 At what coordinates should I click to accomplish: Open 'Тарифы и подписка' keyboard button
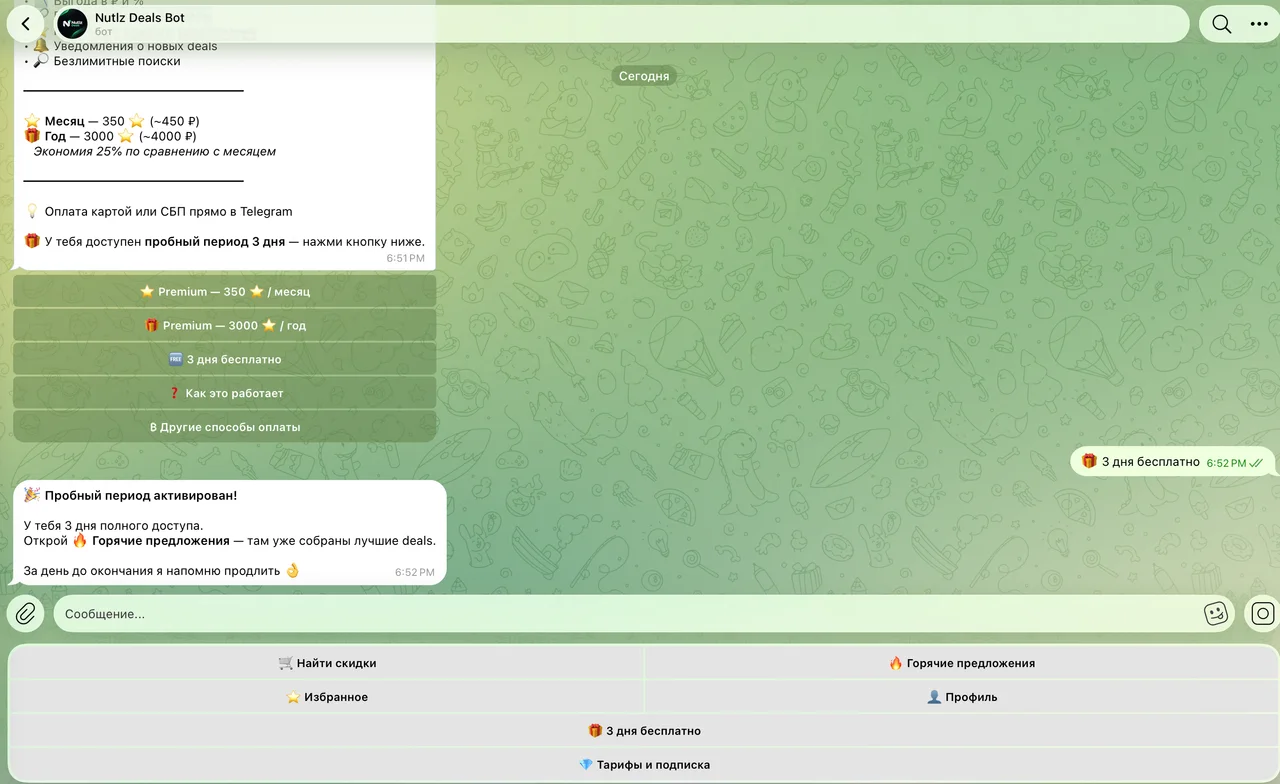point(644,765)
